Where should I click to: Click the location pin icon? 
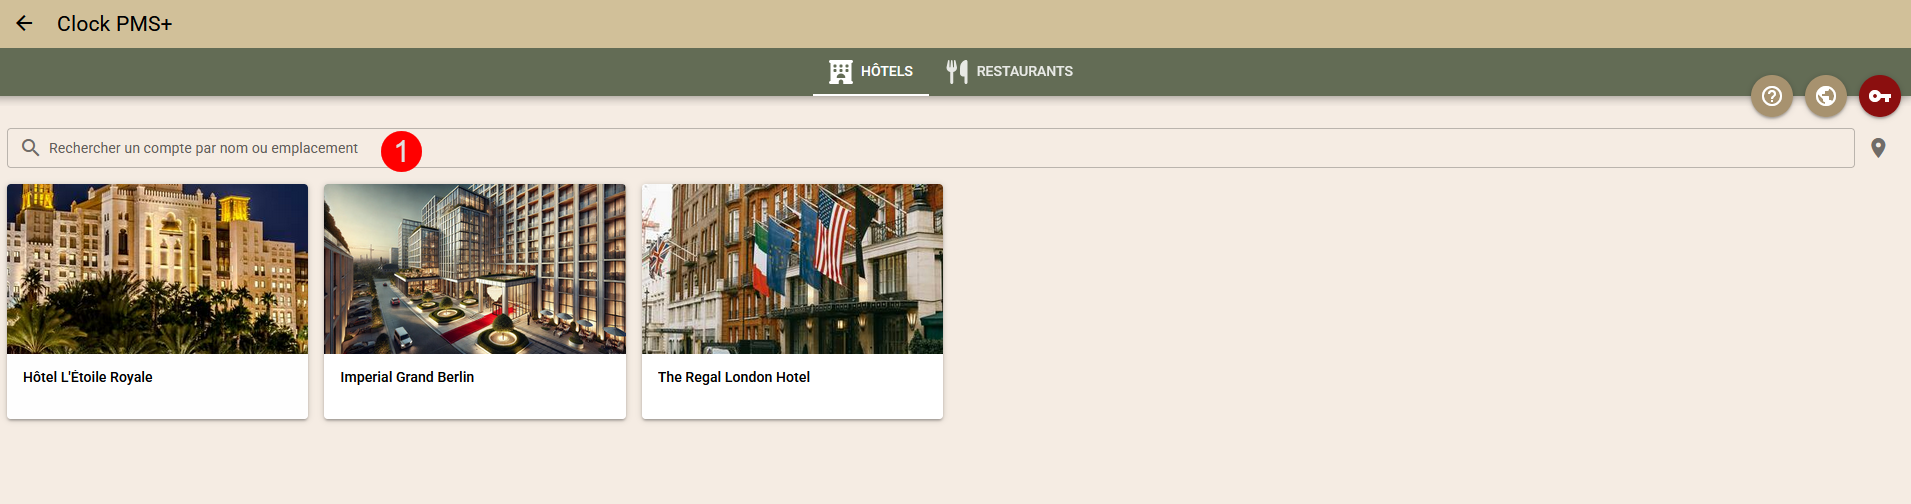[x=1878, y=148]
